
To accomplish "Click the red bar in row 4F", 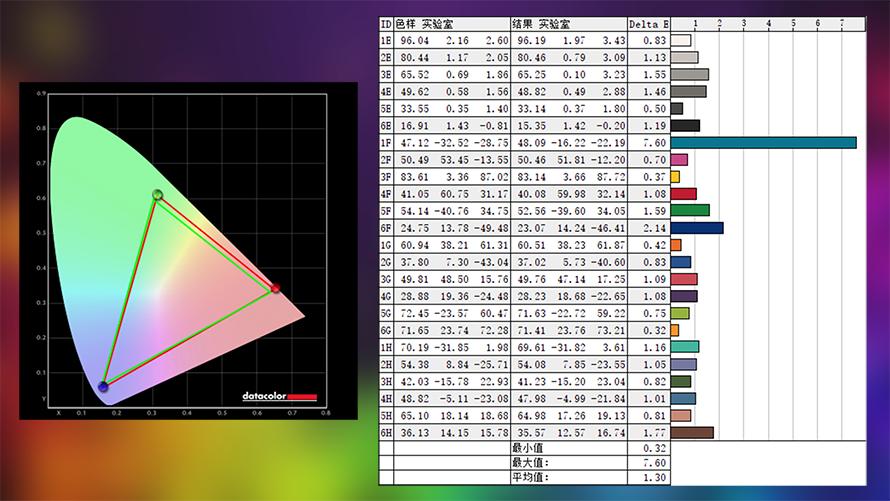I will click(684, 194).
